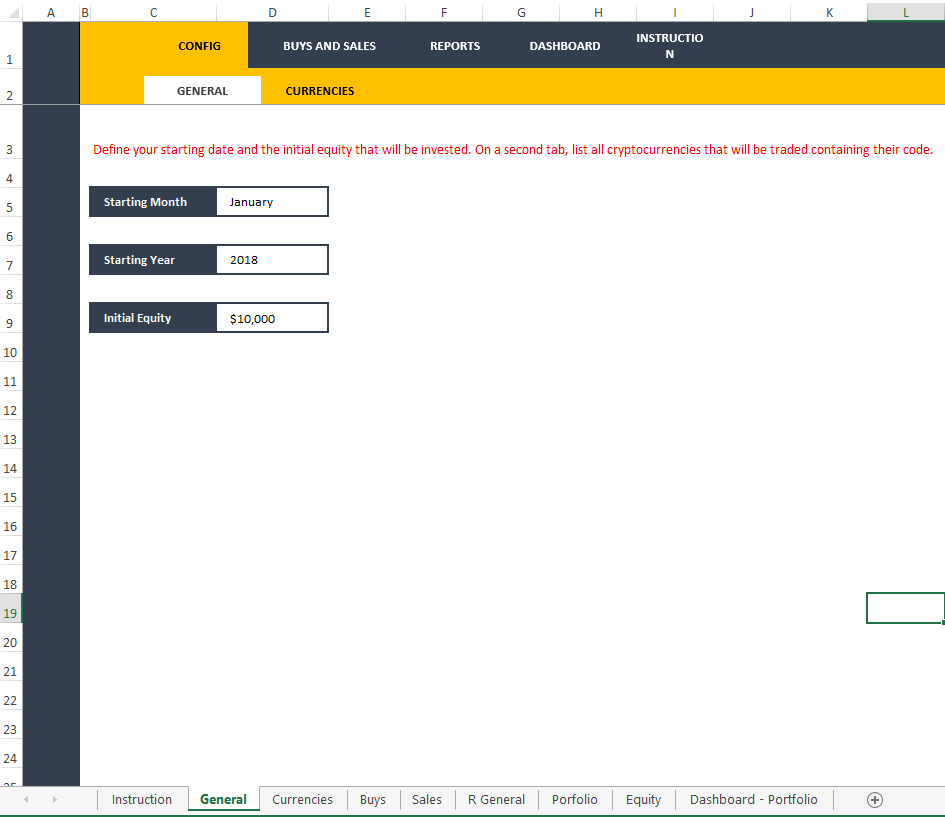Select column G header

click(x=521, y=12)
